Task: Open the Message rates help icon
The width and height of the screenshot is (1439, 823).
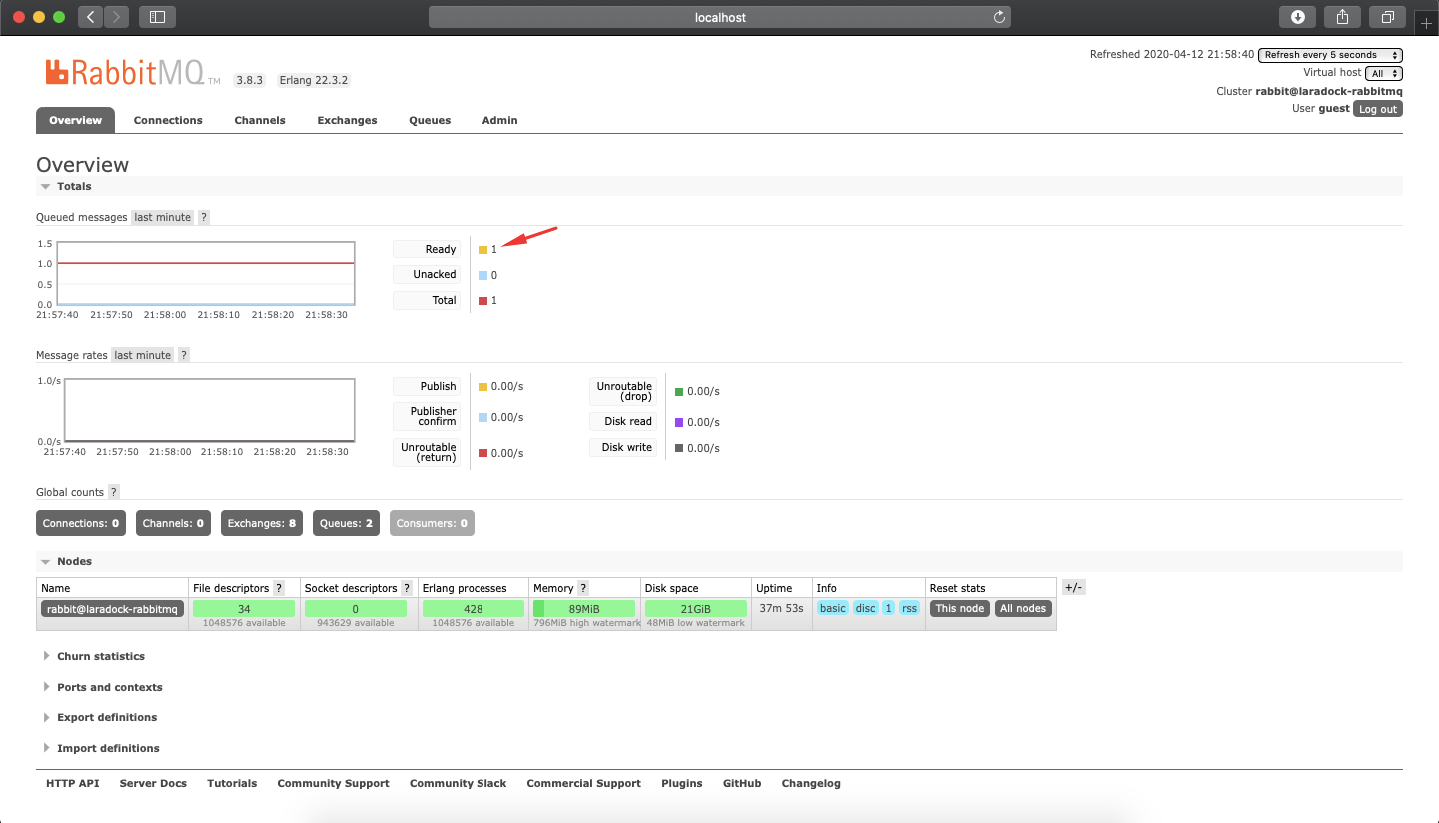Action: tap(184, 354)
